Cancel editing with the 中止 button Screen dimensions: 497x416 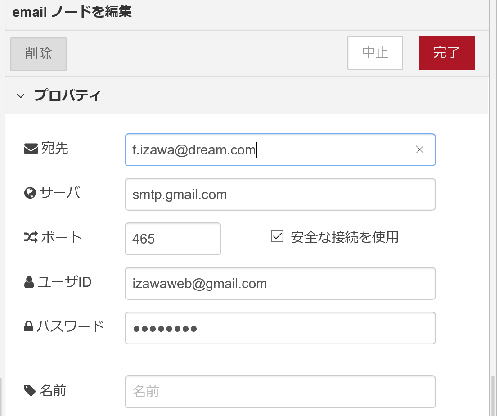375,53
